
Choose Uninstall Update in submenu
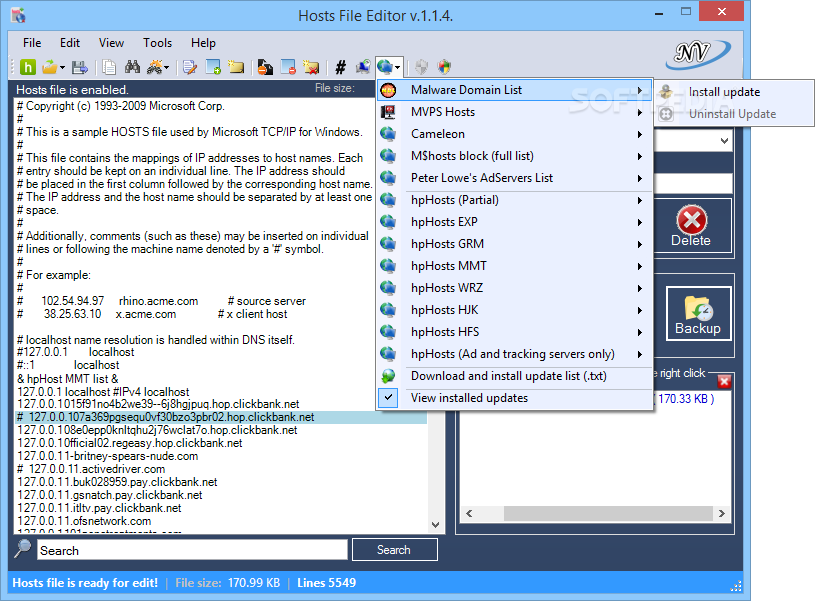[734, 114]
